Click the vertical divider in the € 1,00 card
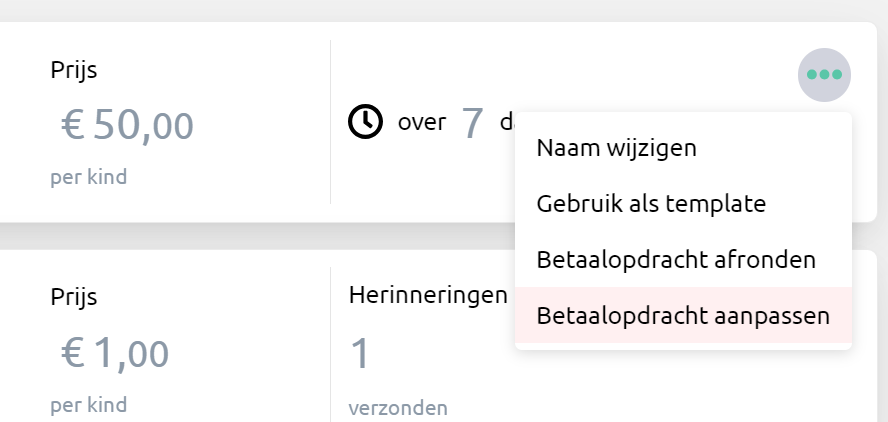888x422 pixels. pyautogui.click(x=330, y=345)
